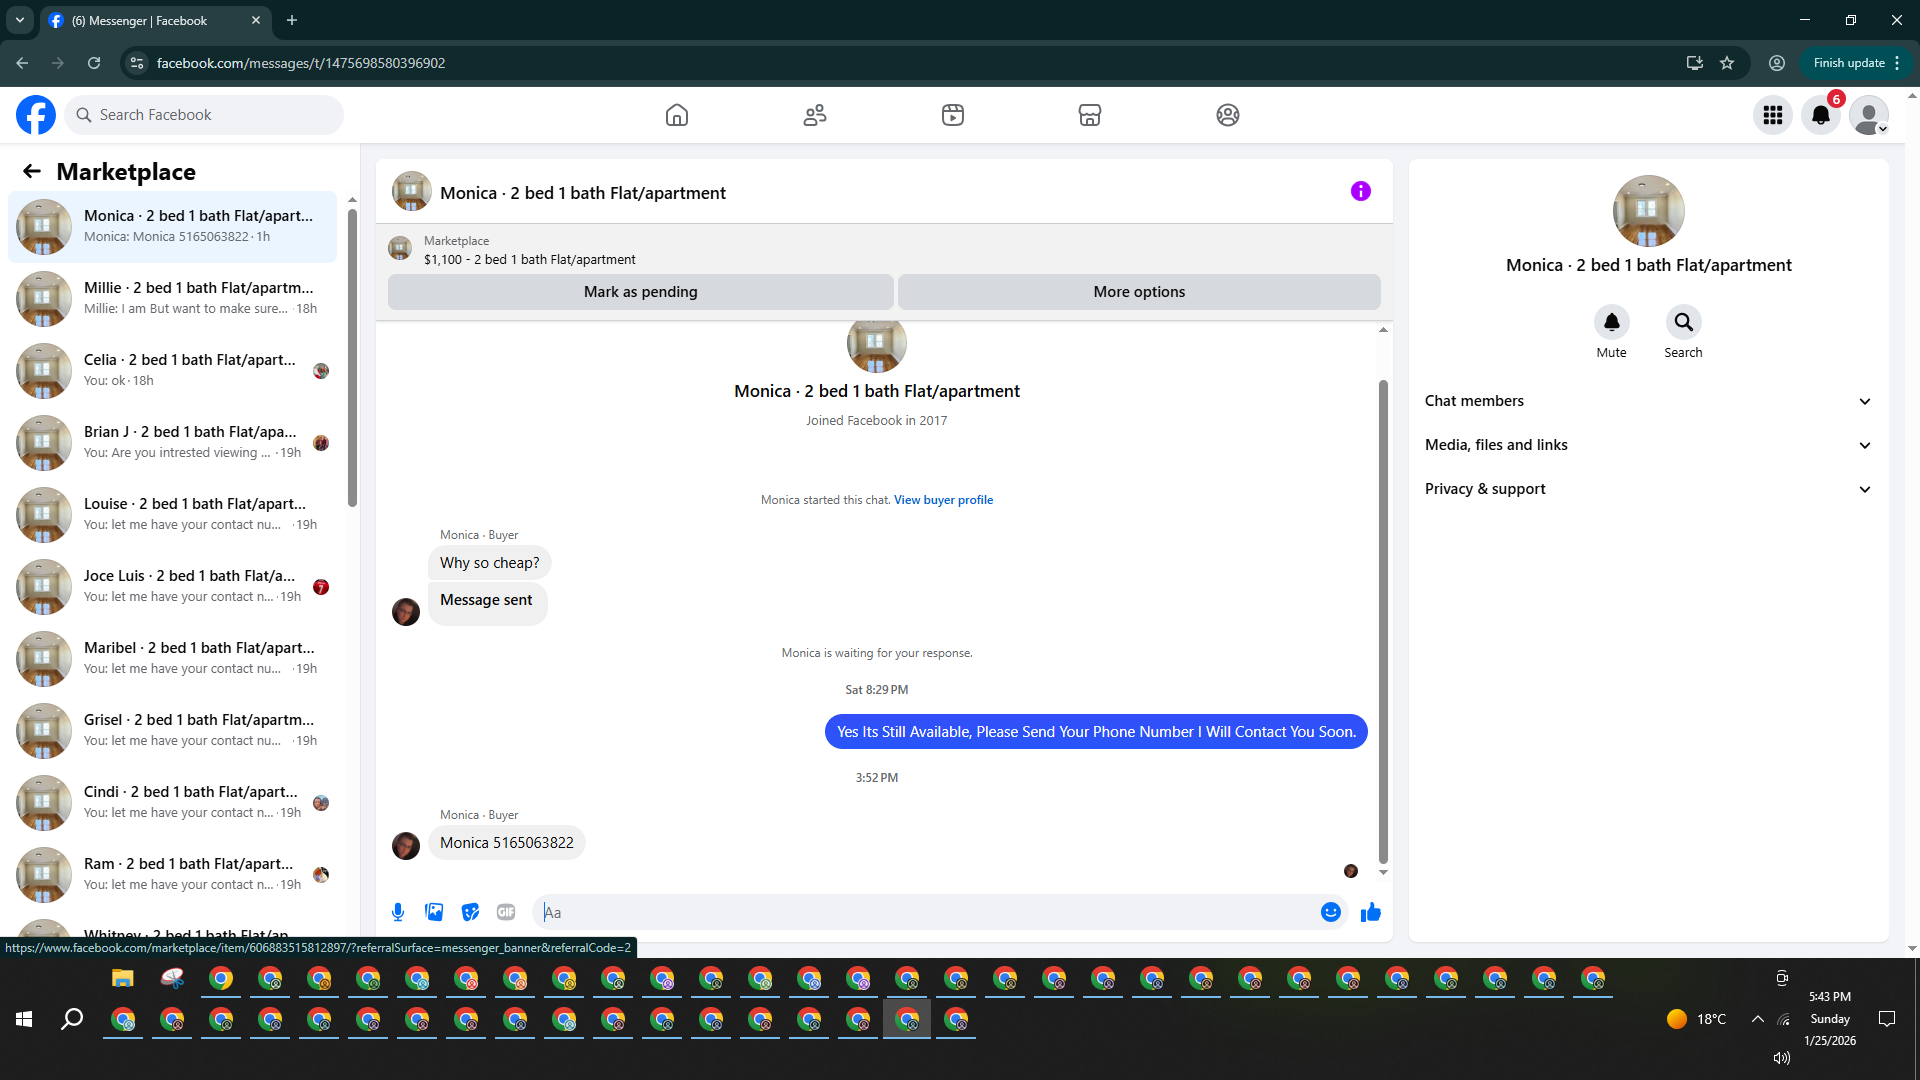Bookmark this page with the star icon
The width and height of the screenshot is (1920, 1080).
coord(1727,63)
